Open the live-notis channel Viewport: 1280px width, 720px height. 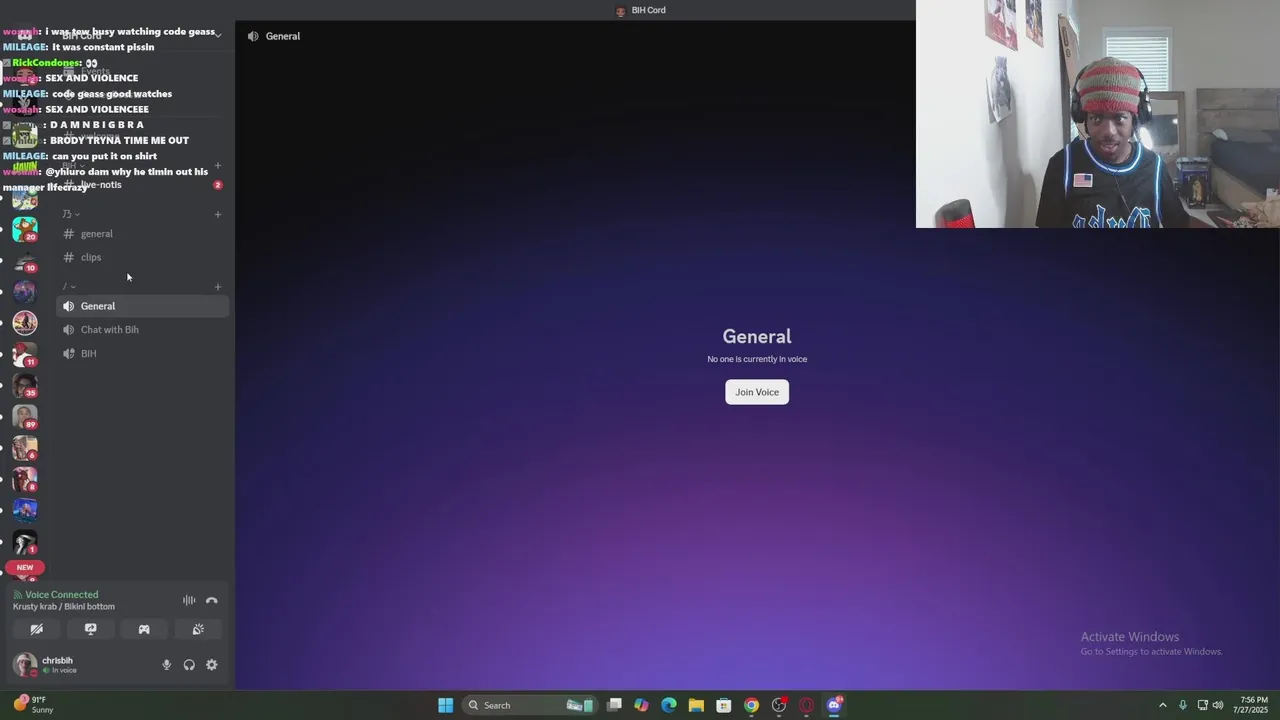[143, 185]
